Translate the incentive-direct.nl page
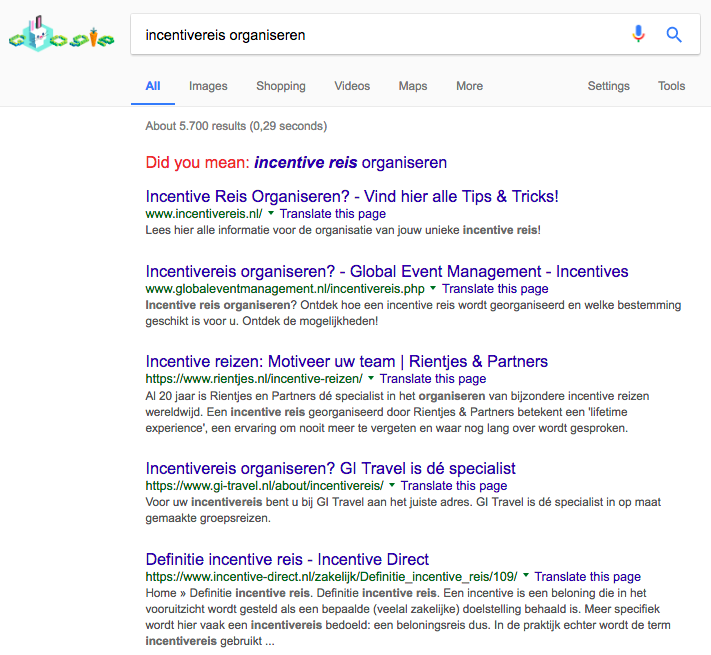Screen dimensions: 711x655 (587, 577)
